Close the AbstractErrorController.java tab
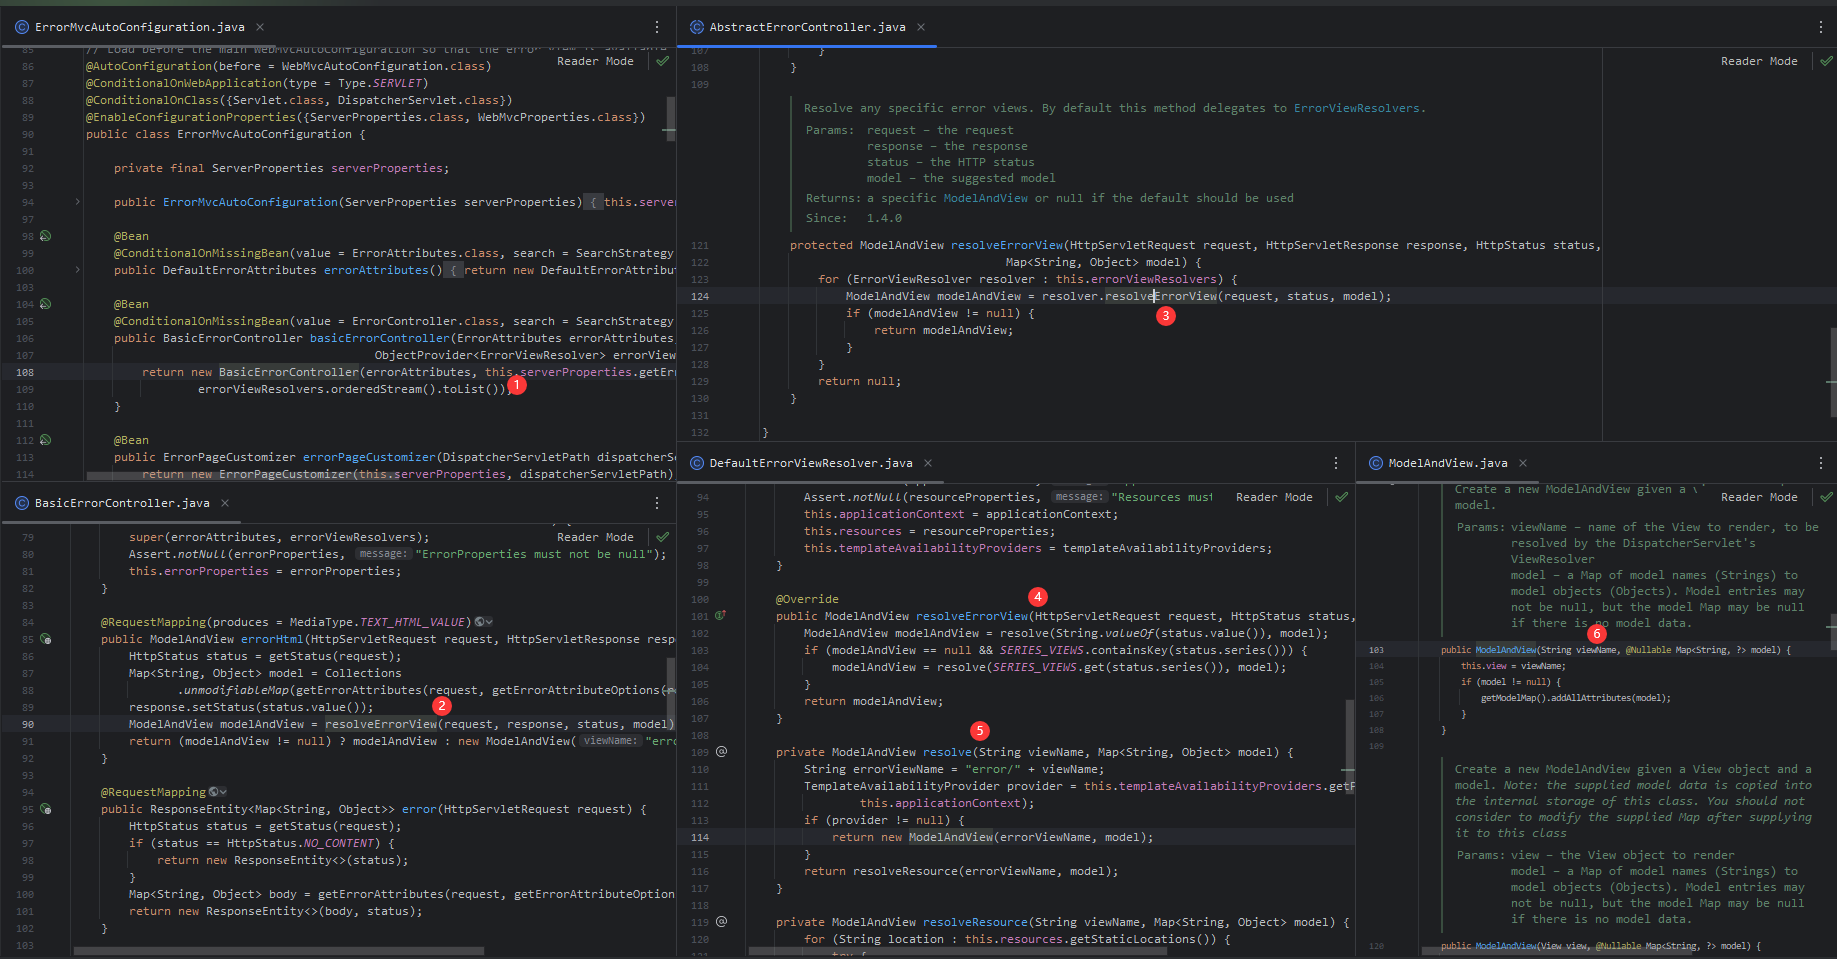Screen dimensions: 1837x959 click(921, 27)
